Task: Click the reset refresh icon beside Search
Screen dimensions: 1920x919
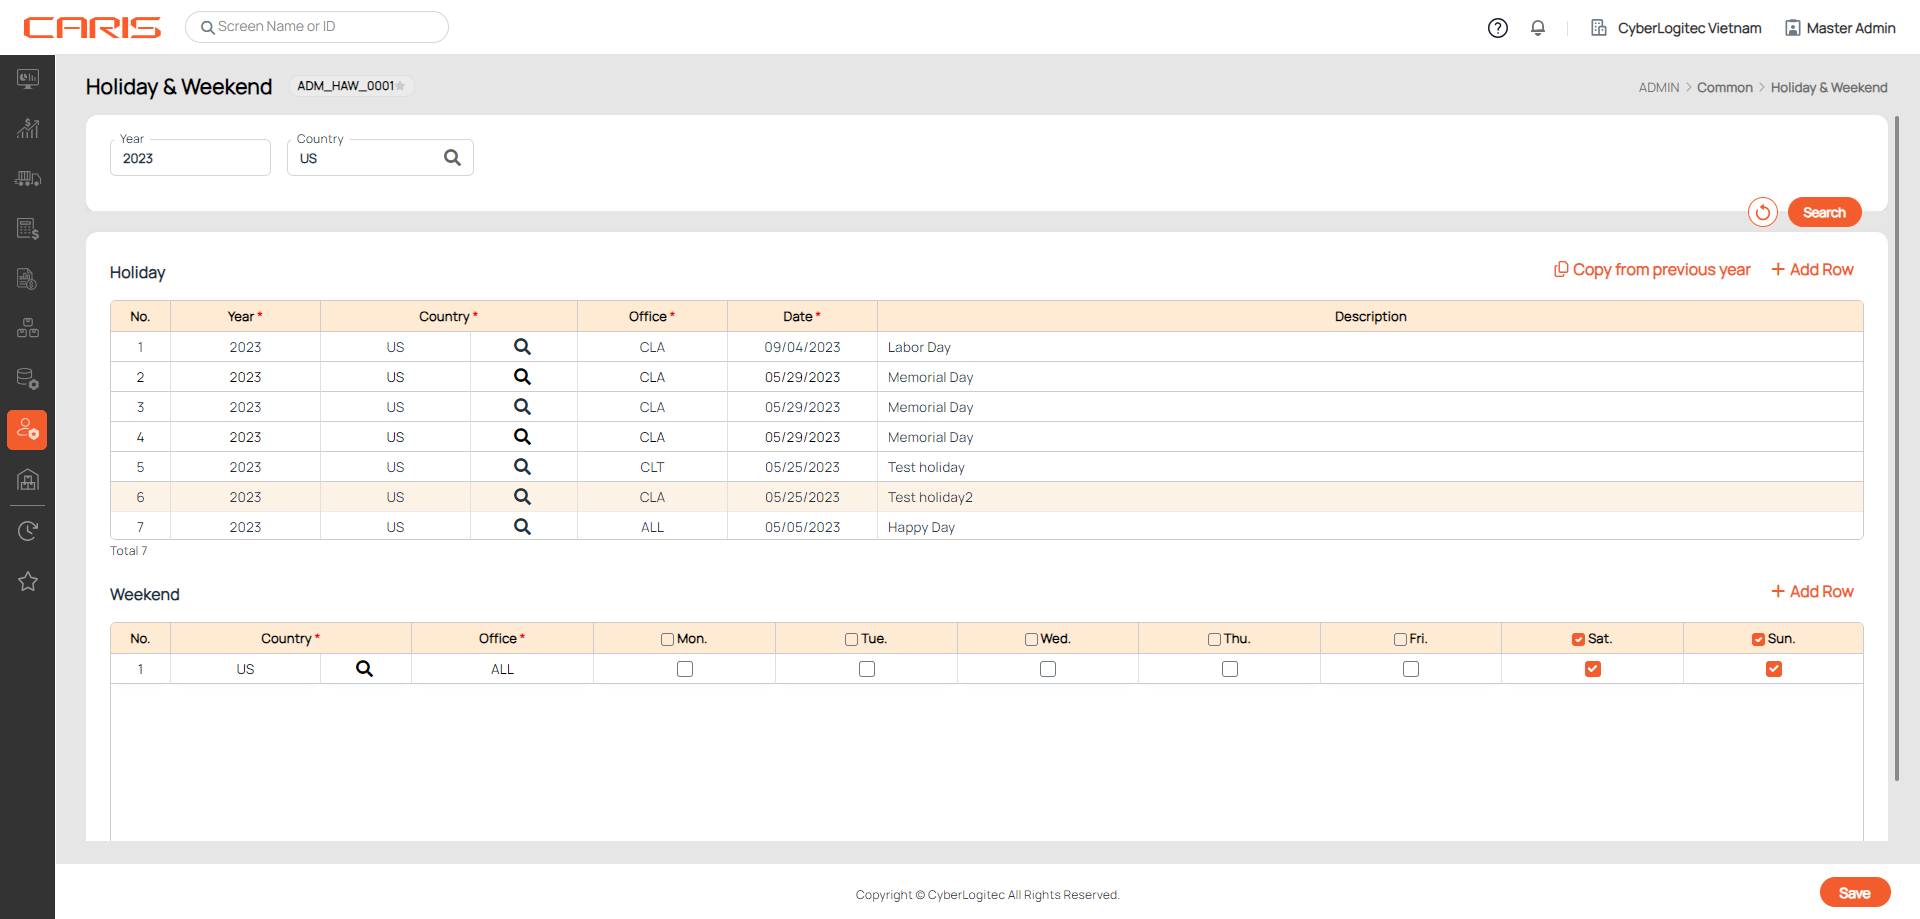Action: (x=1762, y=212)
